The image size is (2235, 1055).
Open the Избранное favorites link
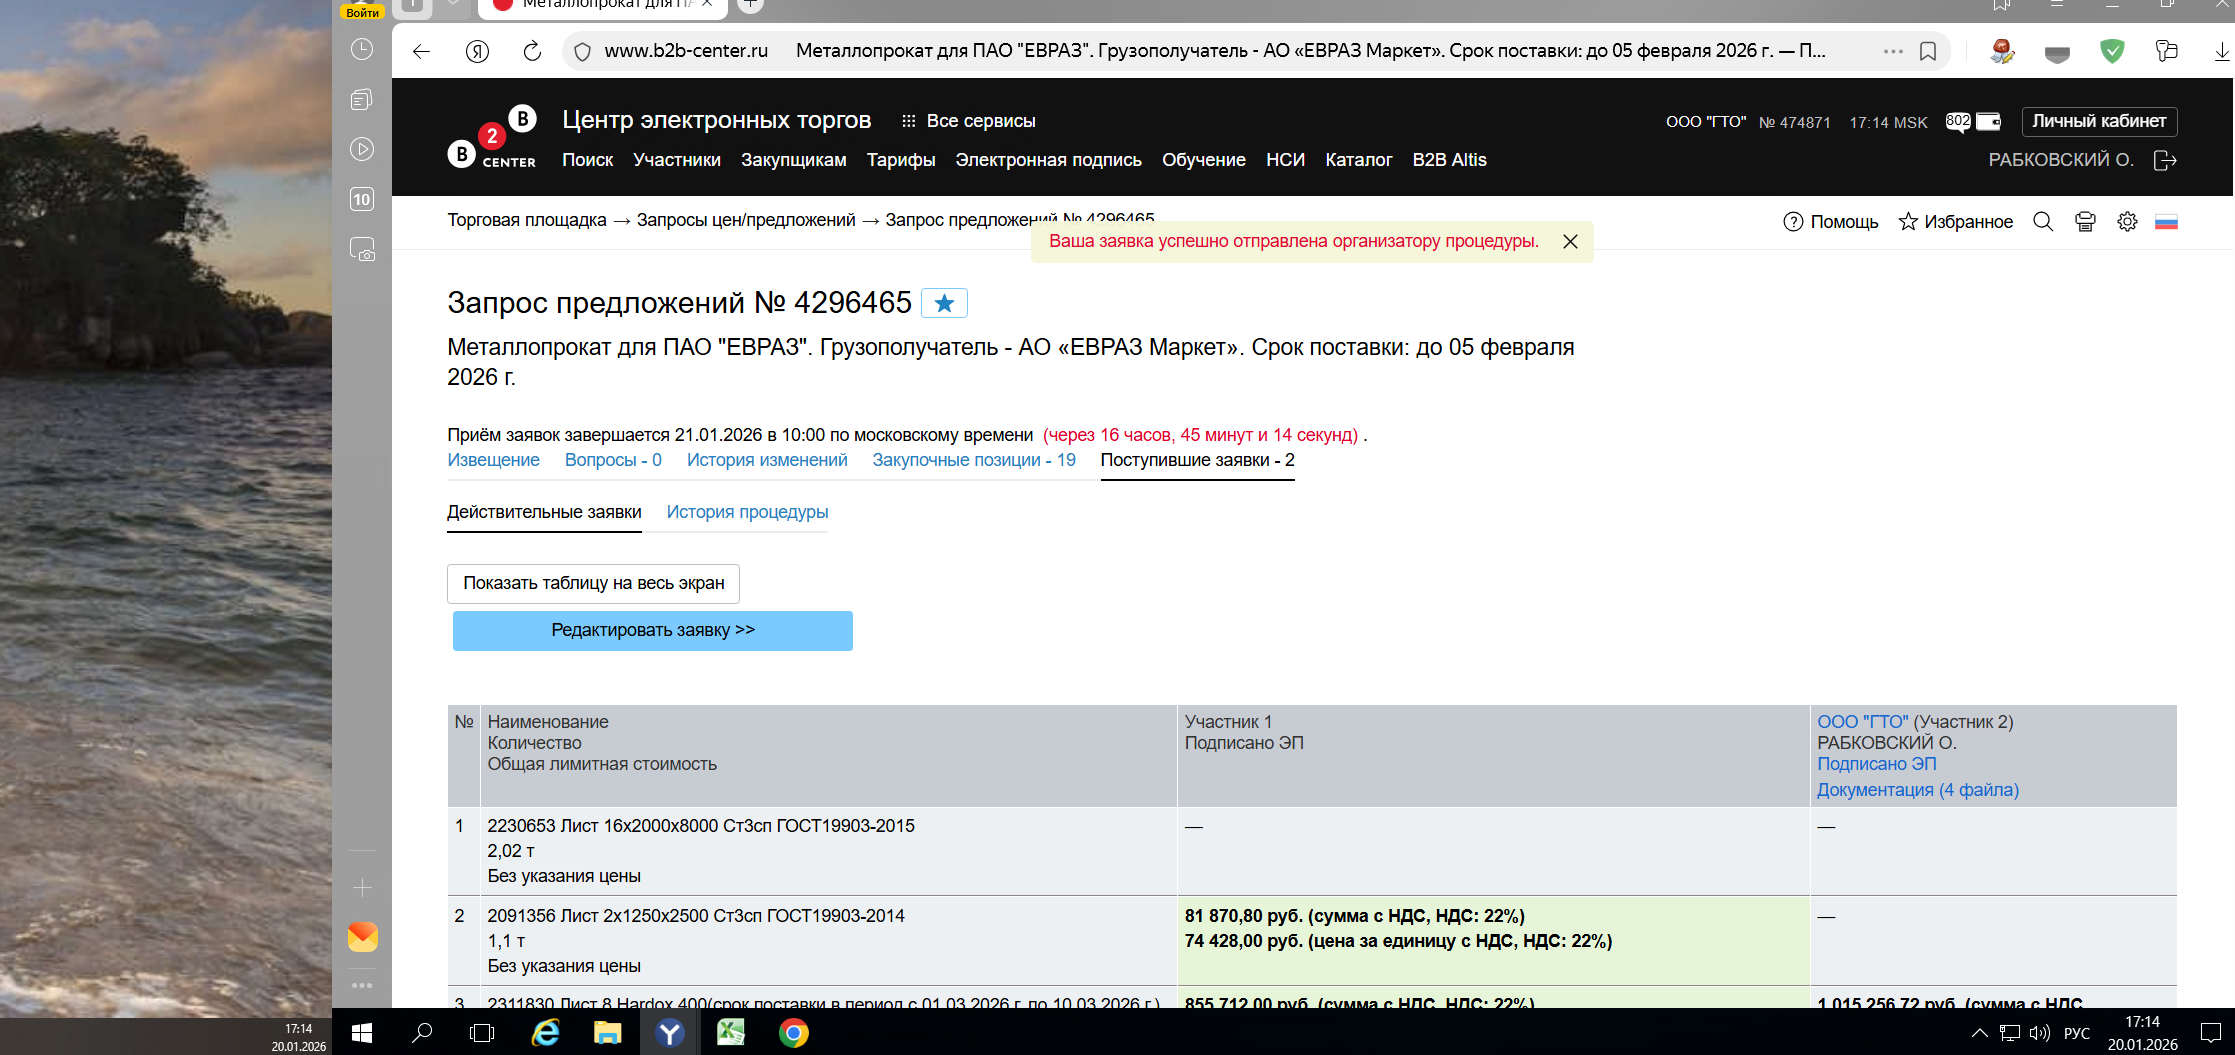pos(1956,222)
